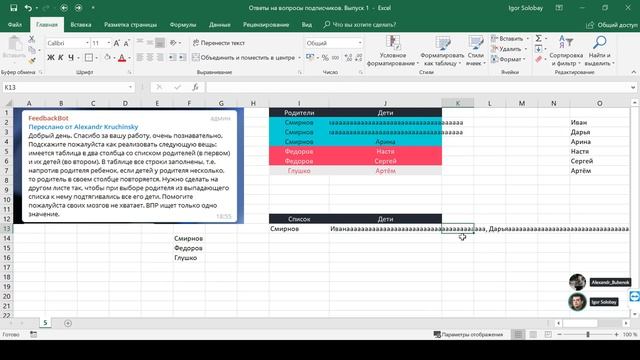Switch to the Рецензирование tab
This screenshot has width=640, height=360.
(266, 25)
